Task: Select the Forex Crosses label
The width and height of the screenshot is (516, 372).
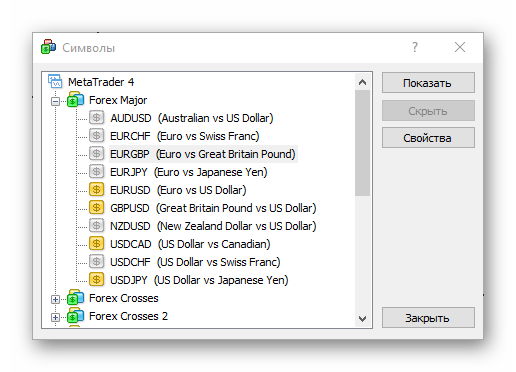Action: tap(124, 298)
